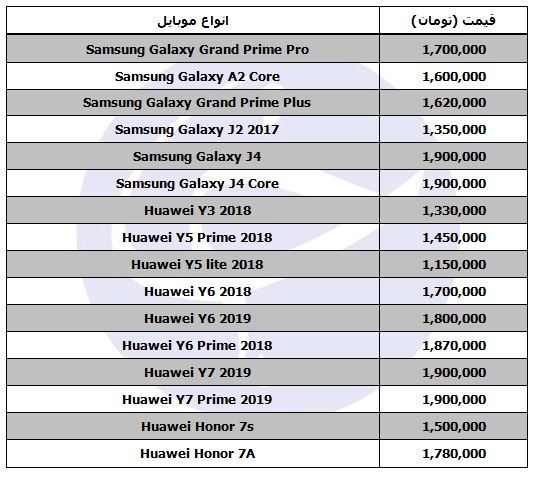The height and width of the screenshot is (478, 539).
Task: Click the Samsung Galaxy J4 Core entry
Action: (197, 184)
